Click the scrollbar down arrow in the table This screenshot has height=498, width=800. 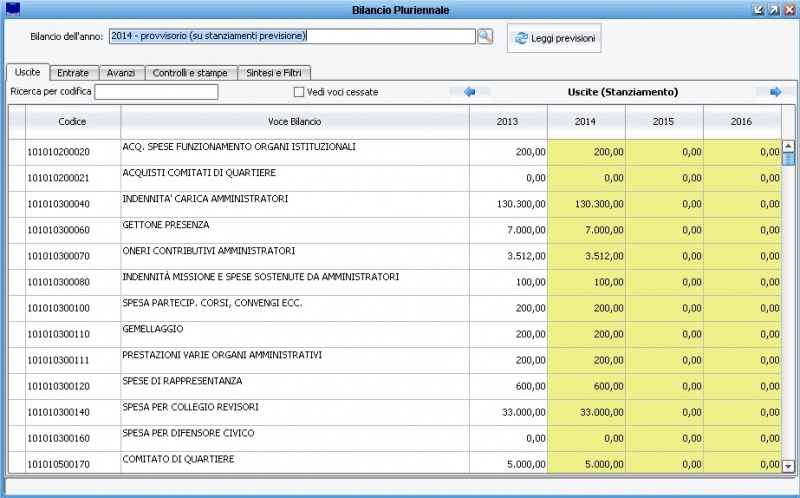tap(788, 466)
